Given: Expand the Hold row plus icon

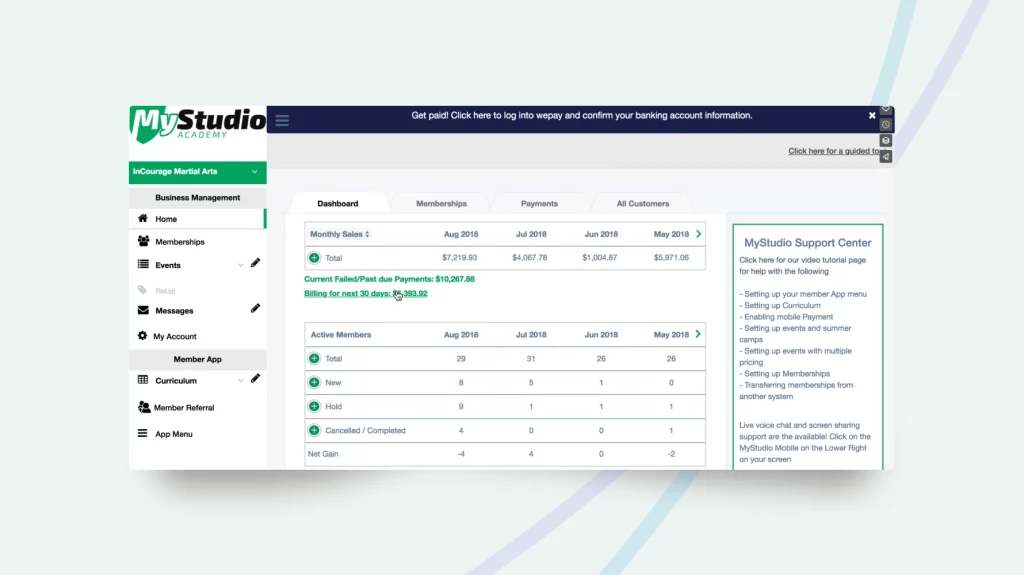Looking at the screenshot, I should pyautogui.click(x=314, y=406).
